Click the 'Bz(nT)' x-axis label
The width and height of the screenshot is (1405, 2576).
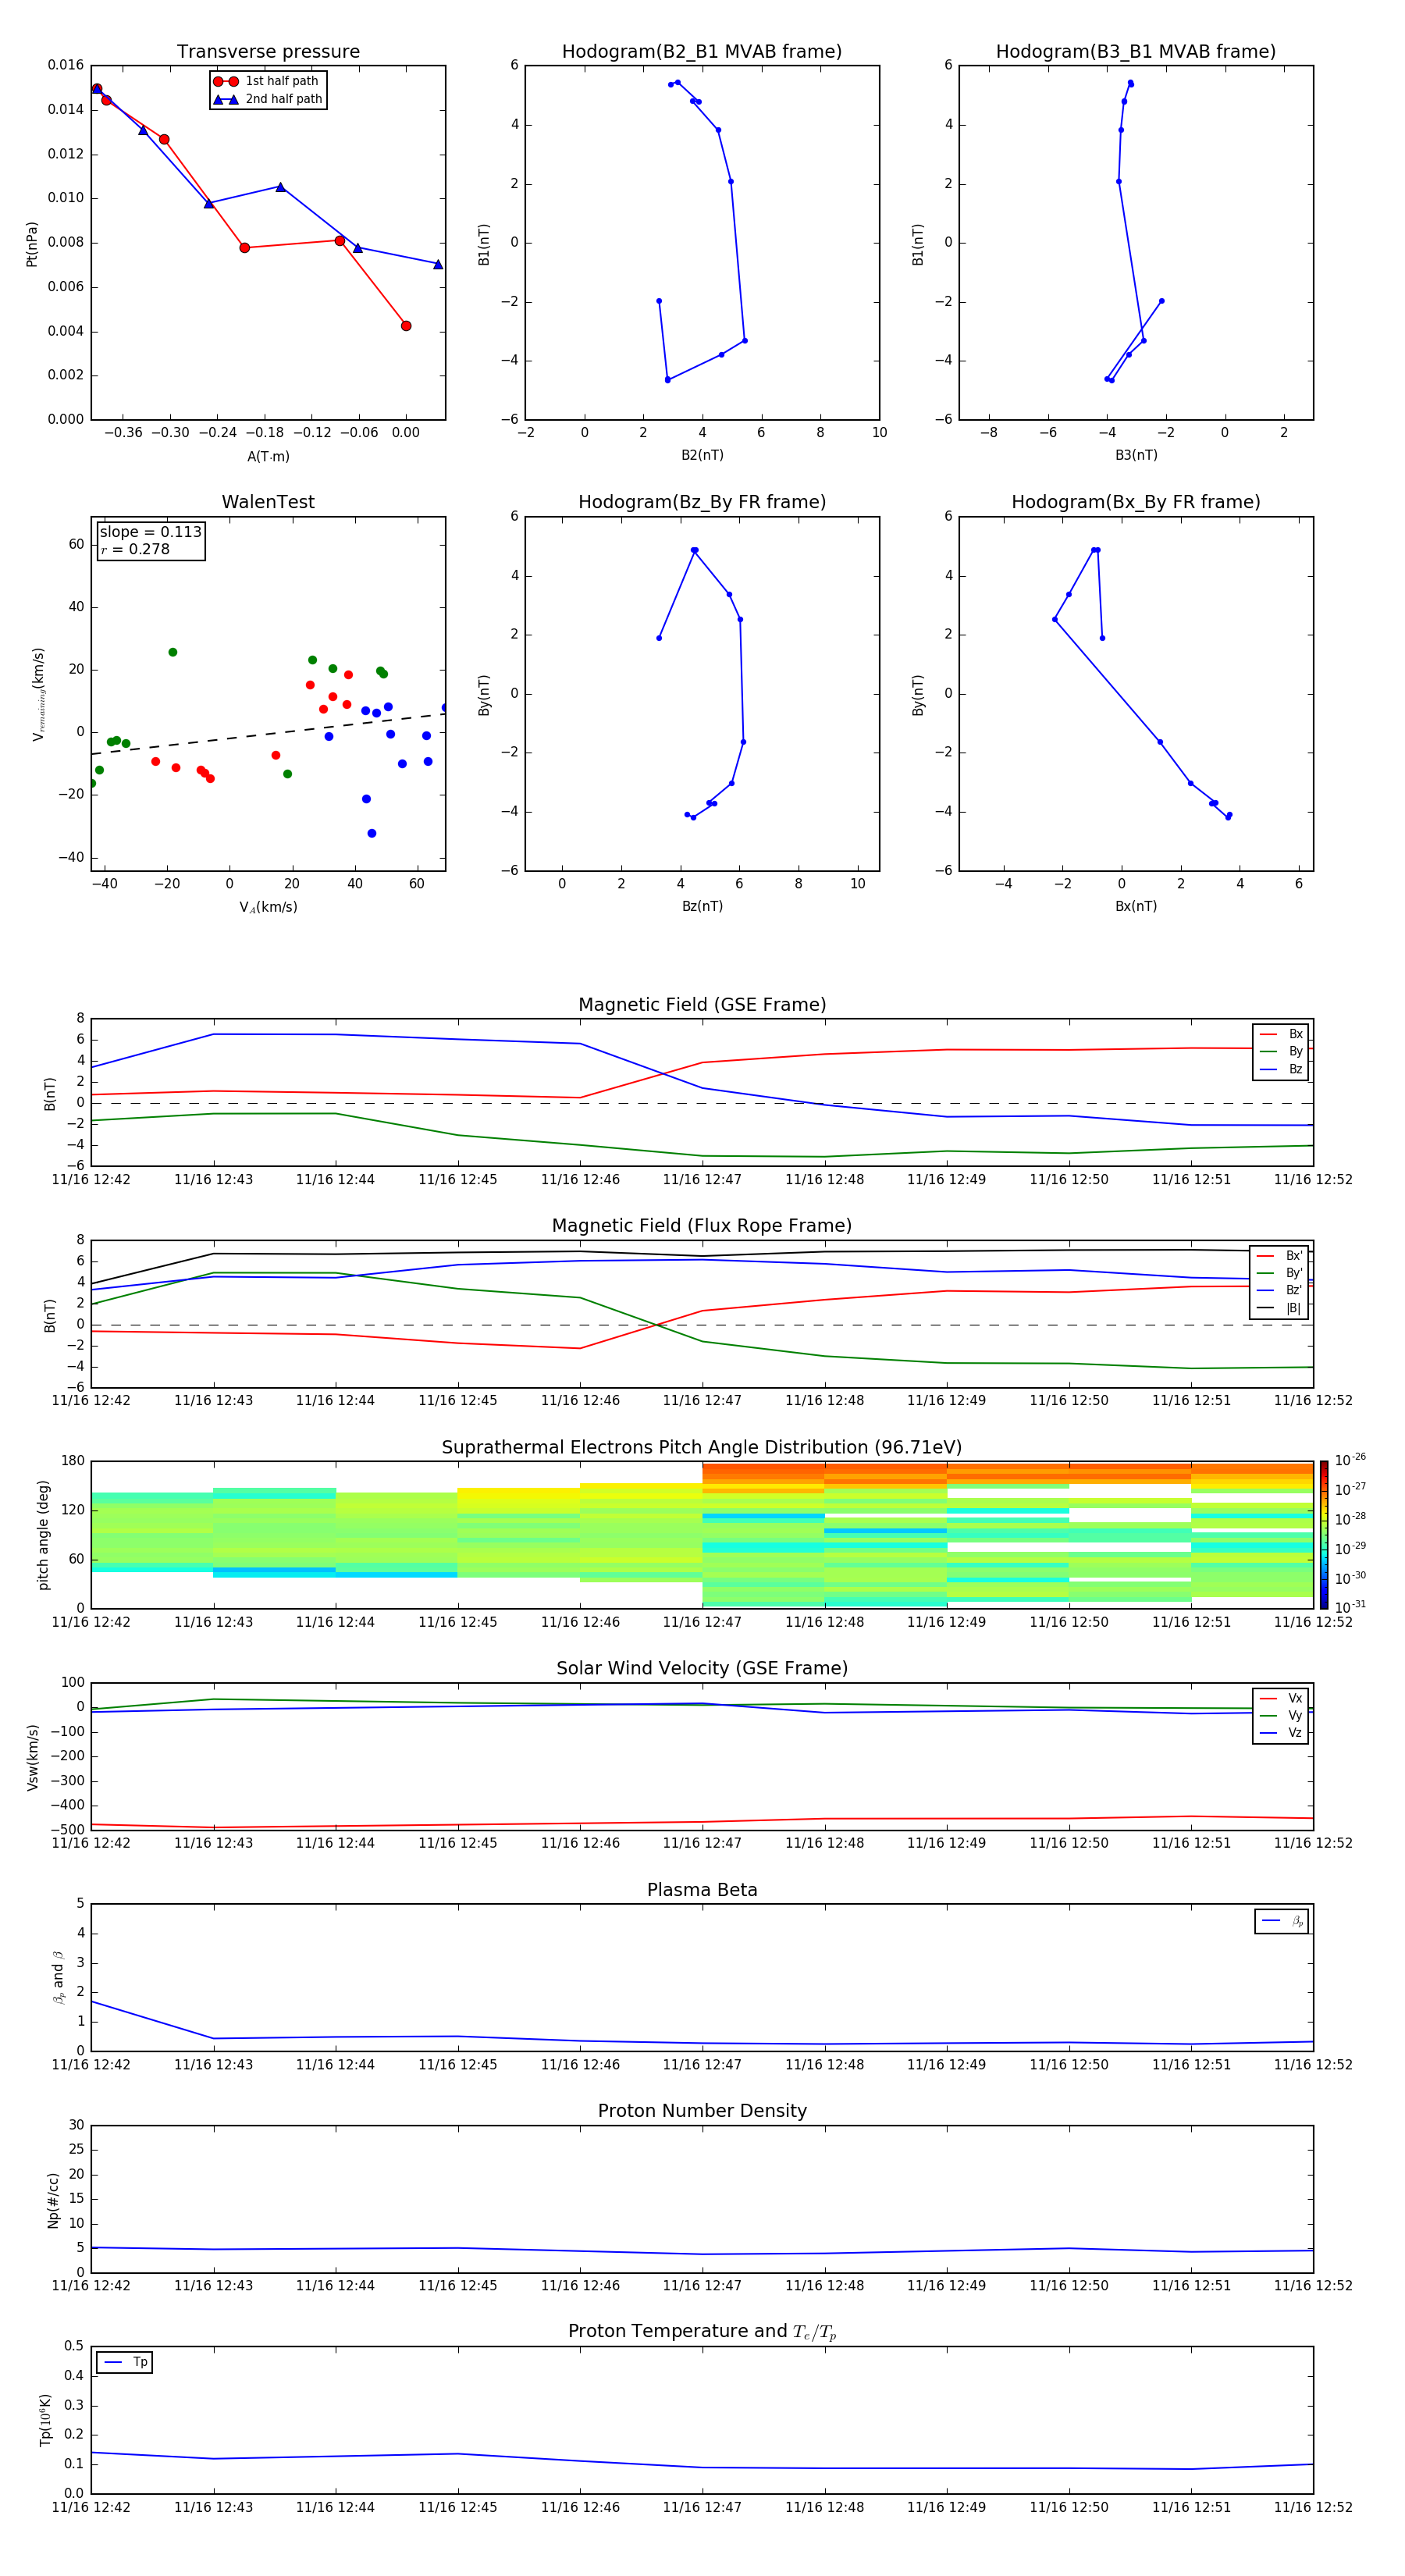click(x=702, y=906)
